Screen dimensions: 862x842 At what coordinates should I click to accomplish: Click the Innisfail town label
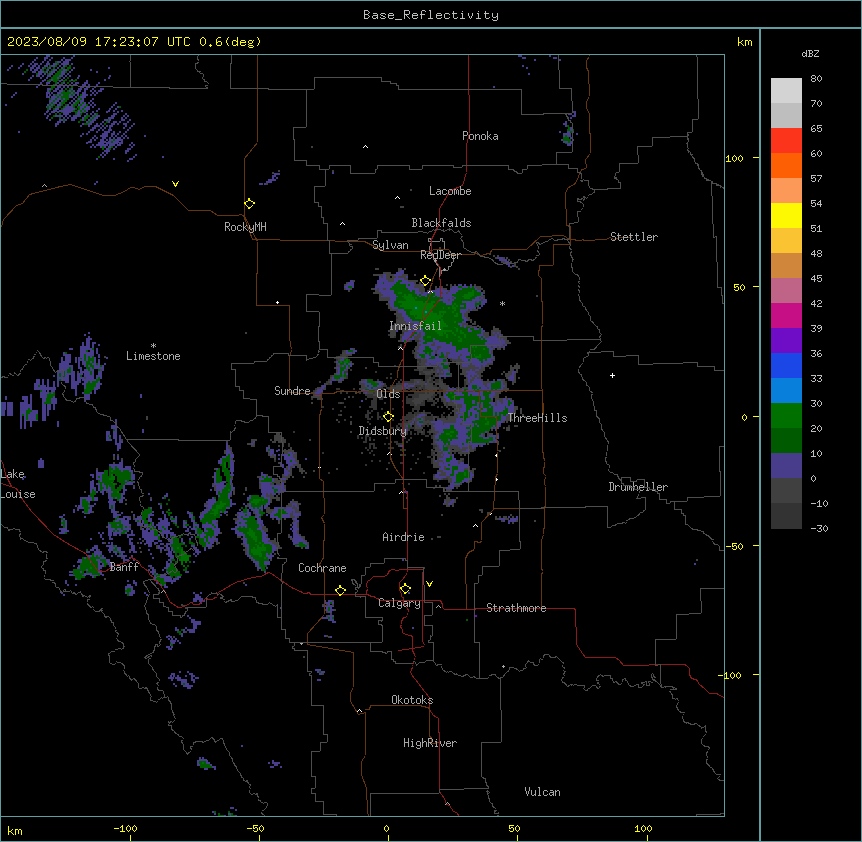[415, 326]
